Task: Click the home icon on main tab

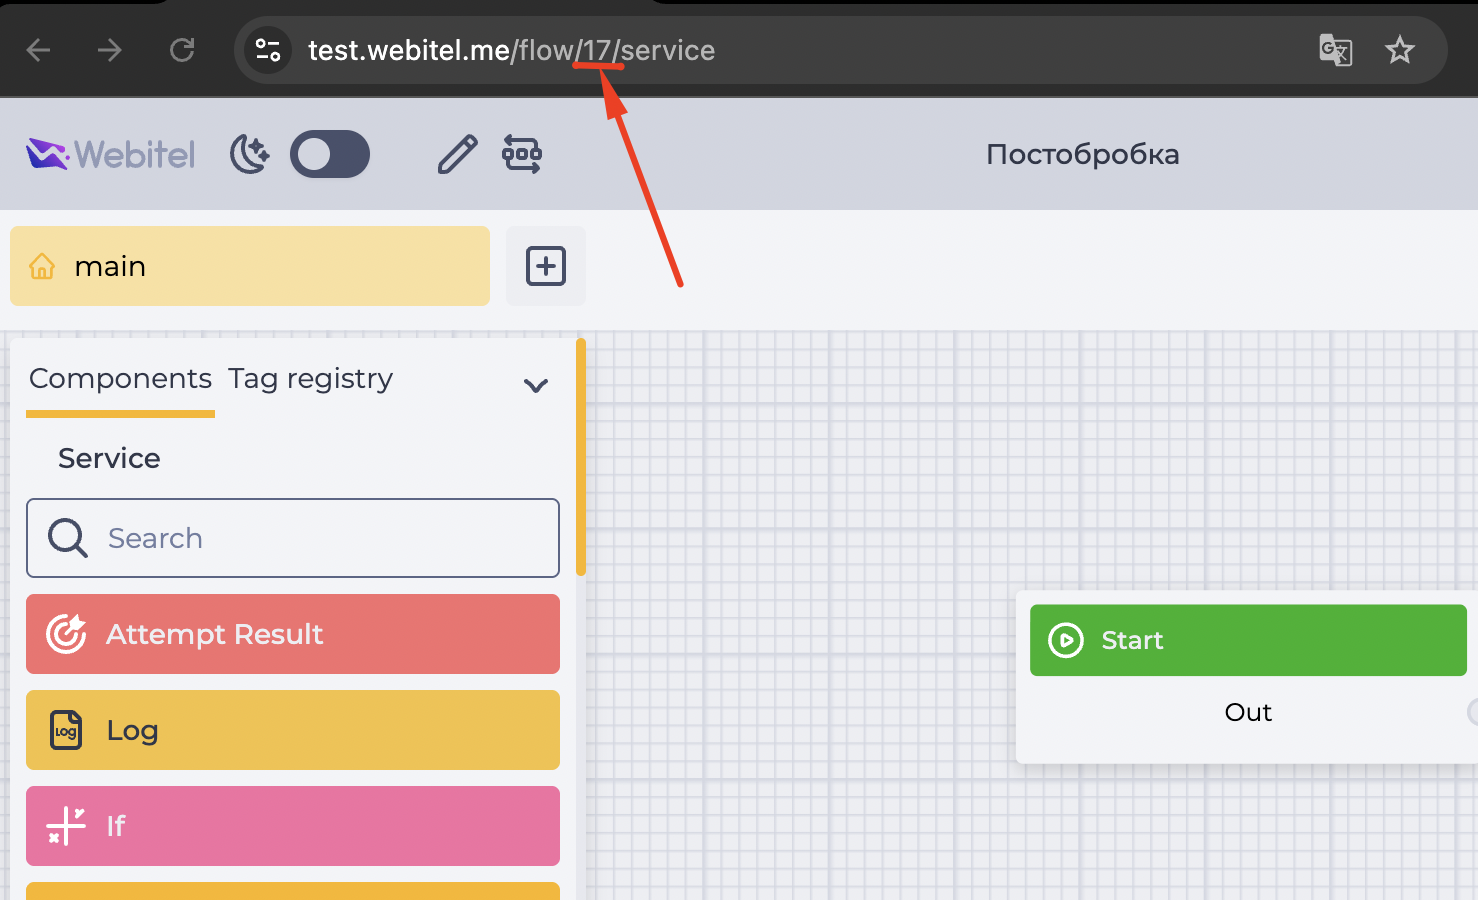Action: 42,266
